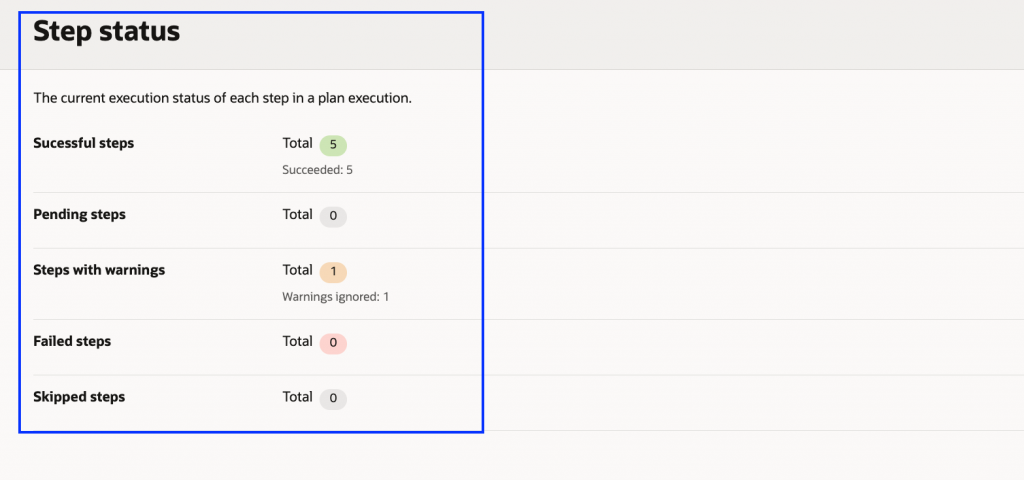1024x480 pixels.
Task: Click 'Total' in the Pending steps row
Action: click(x=297, y=214)
